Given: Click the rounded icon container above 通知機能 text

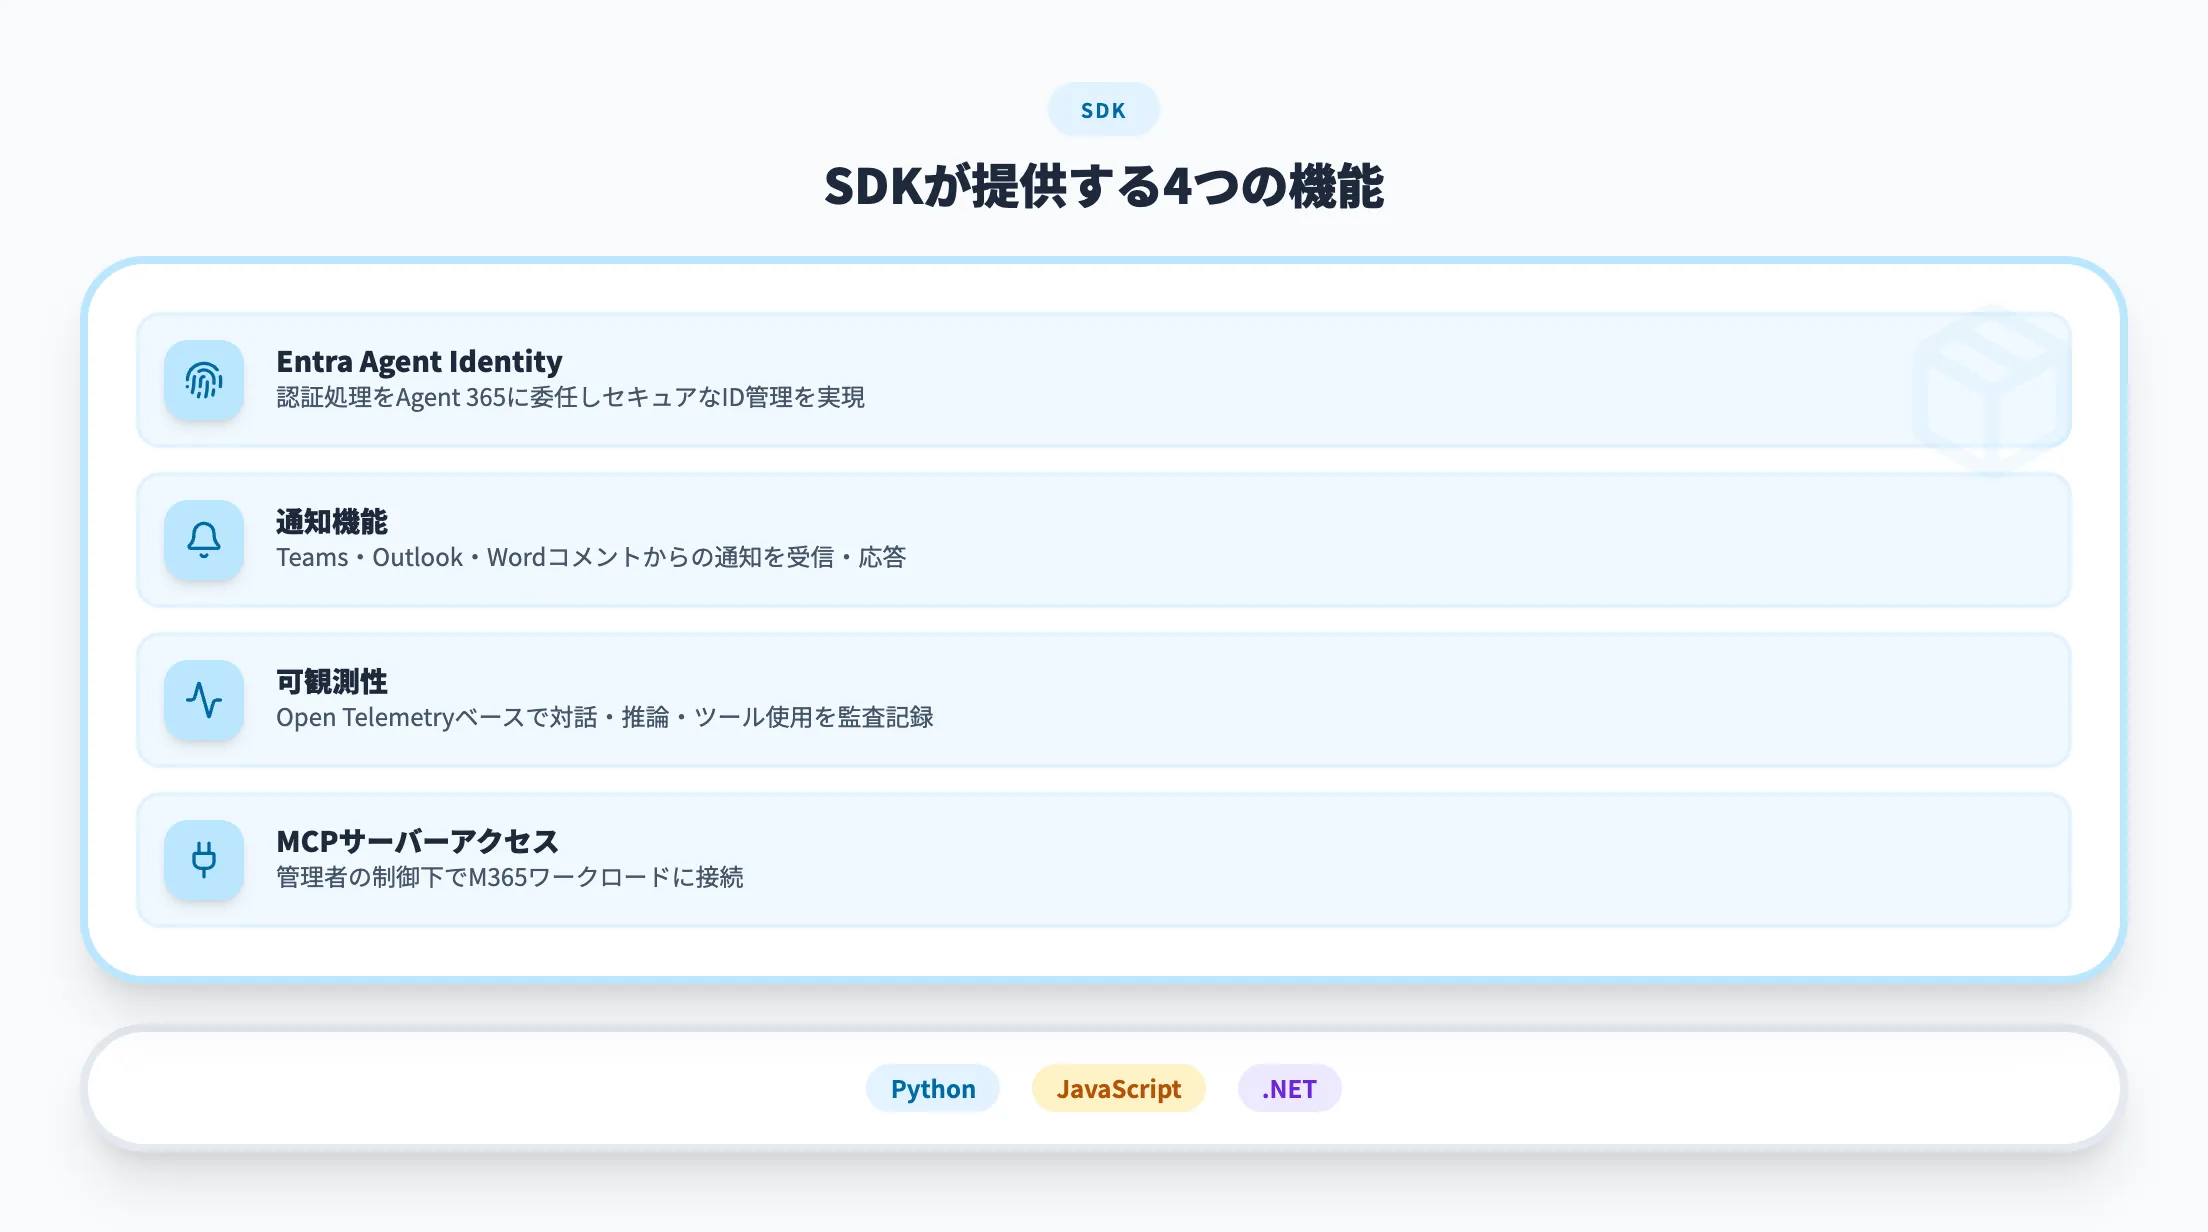Looking at the screenshot, I should tap(204, 540).
